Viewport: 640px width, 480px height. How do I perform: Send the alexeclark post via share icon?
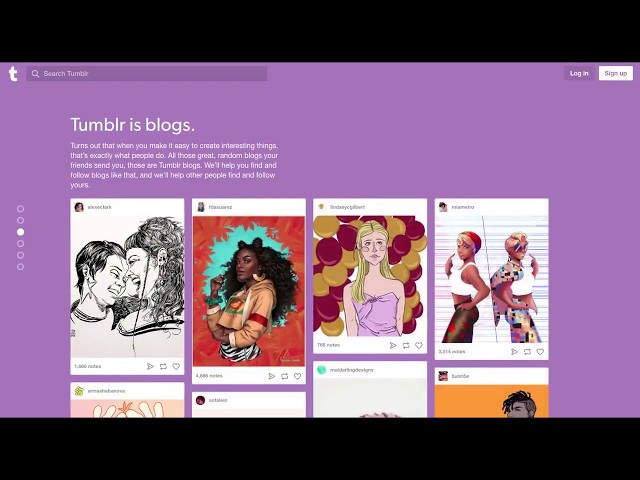click(150, 367)
